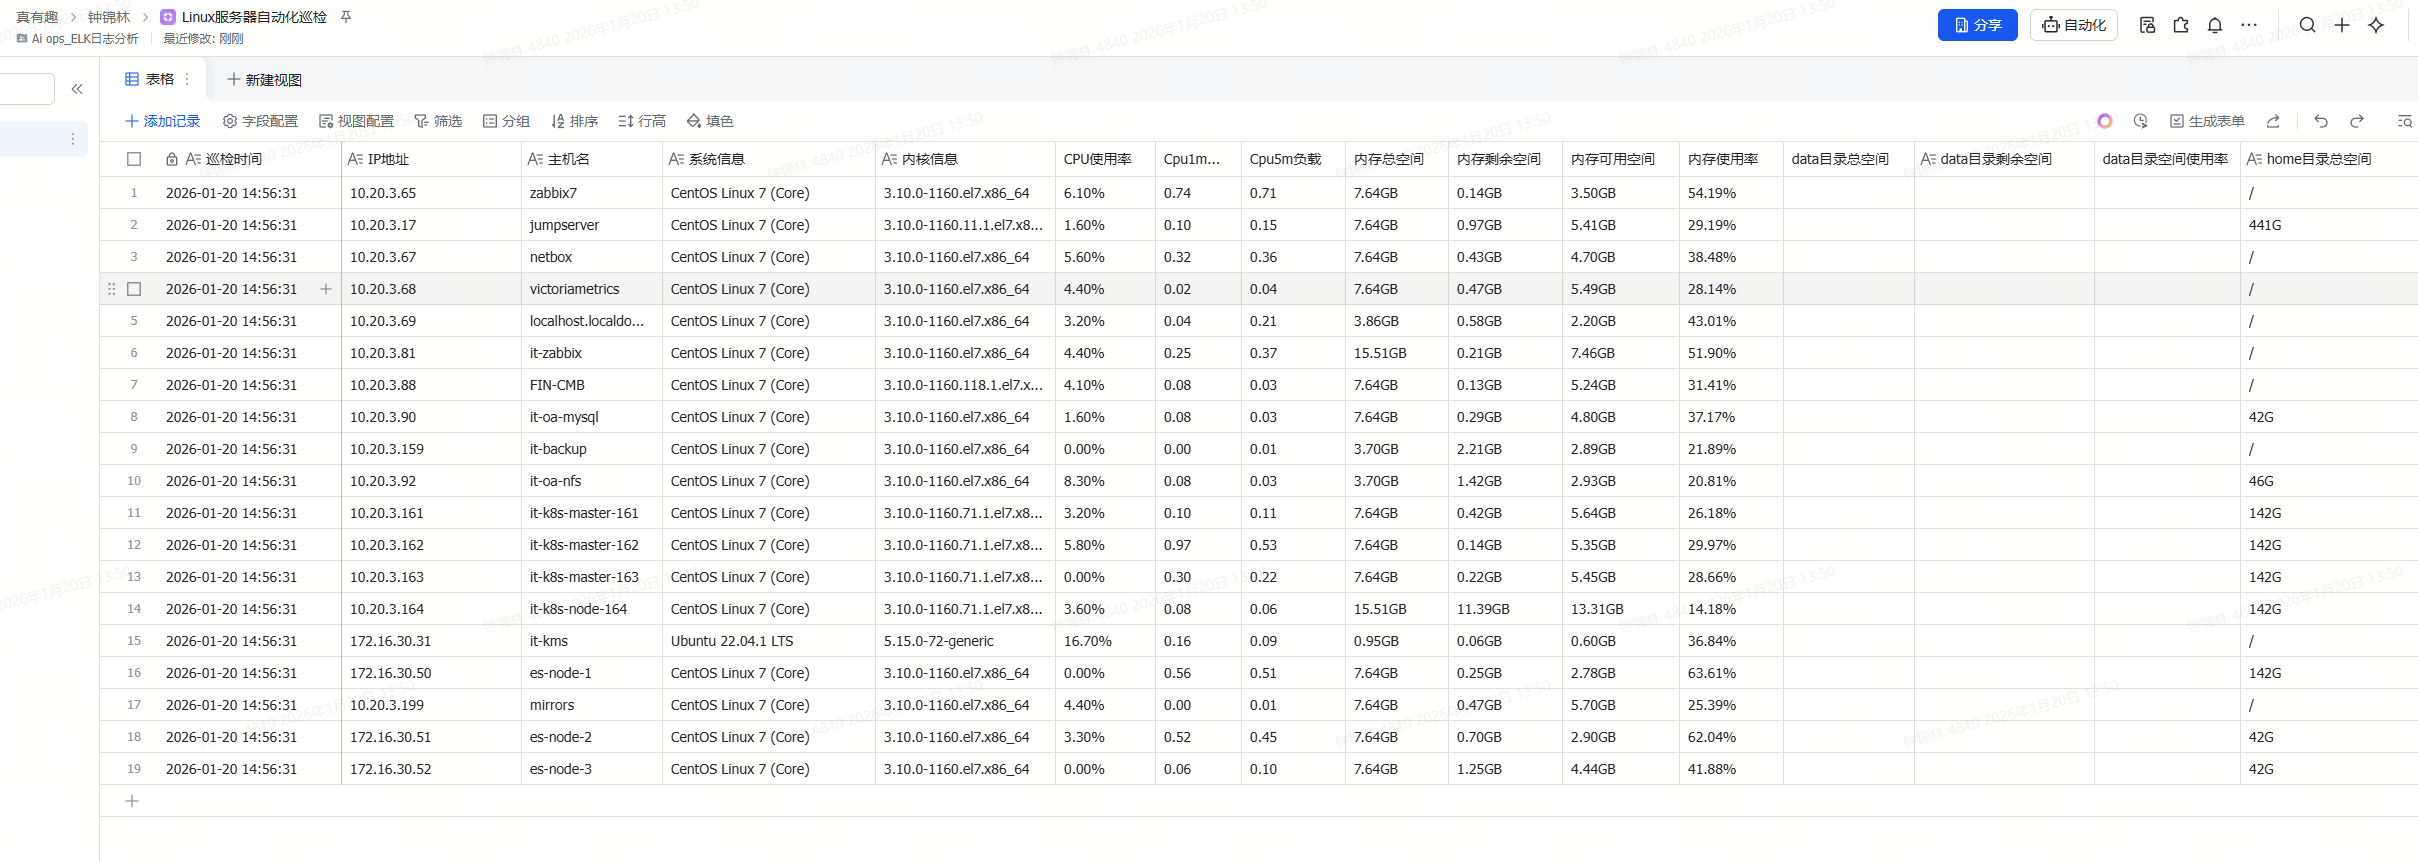Click the notification bell icon
The width and height of the screenshot is (2418, 861).
2214,25
